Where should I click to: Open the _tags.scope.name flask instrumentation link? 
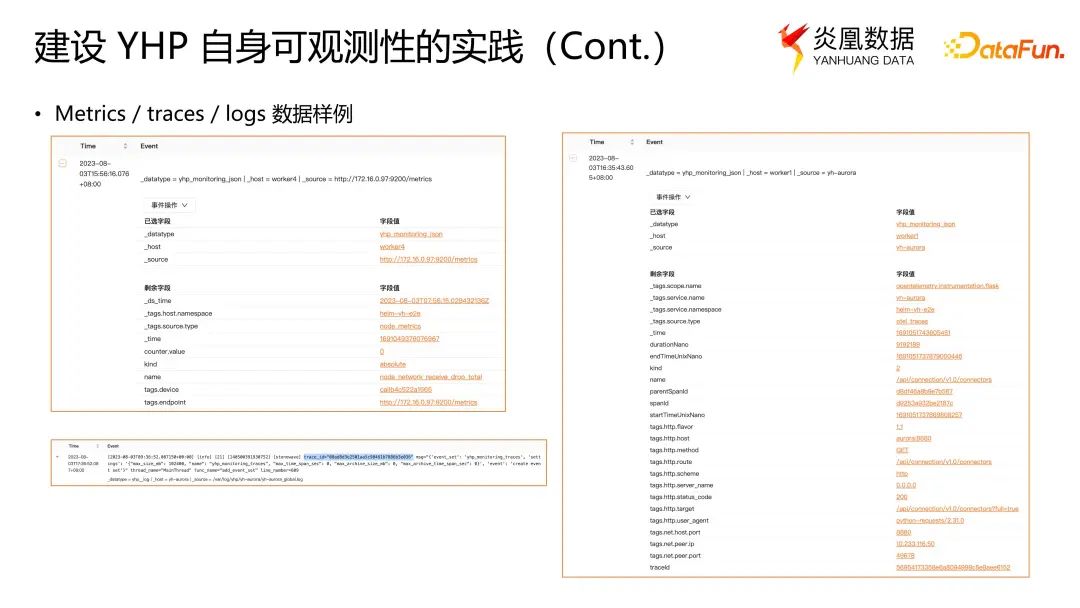947,286
